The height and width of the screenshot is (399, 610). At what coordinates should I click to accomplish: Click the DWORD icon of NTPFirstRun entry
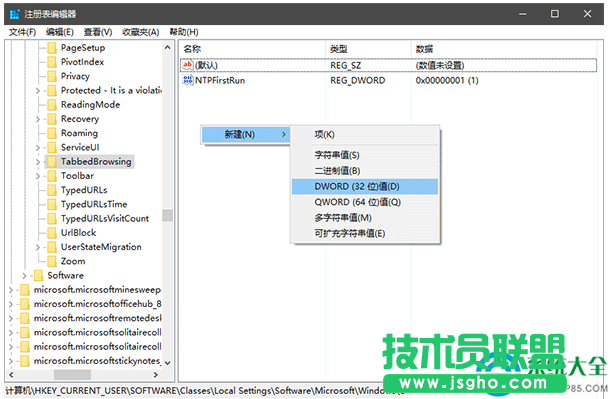[188, 80]
